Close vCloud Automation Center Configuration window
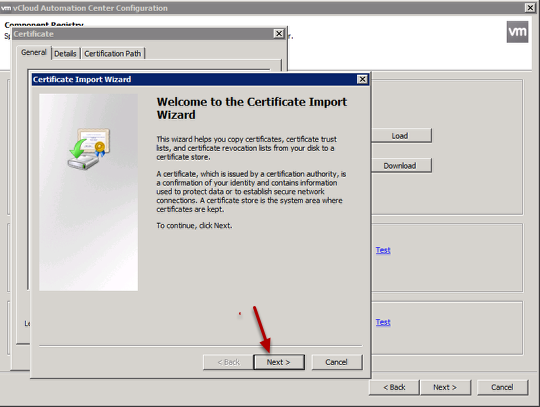540x407 pixels. point(530,8)
